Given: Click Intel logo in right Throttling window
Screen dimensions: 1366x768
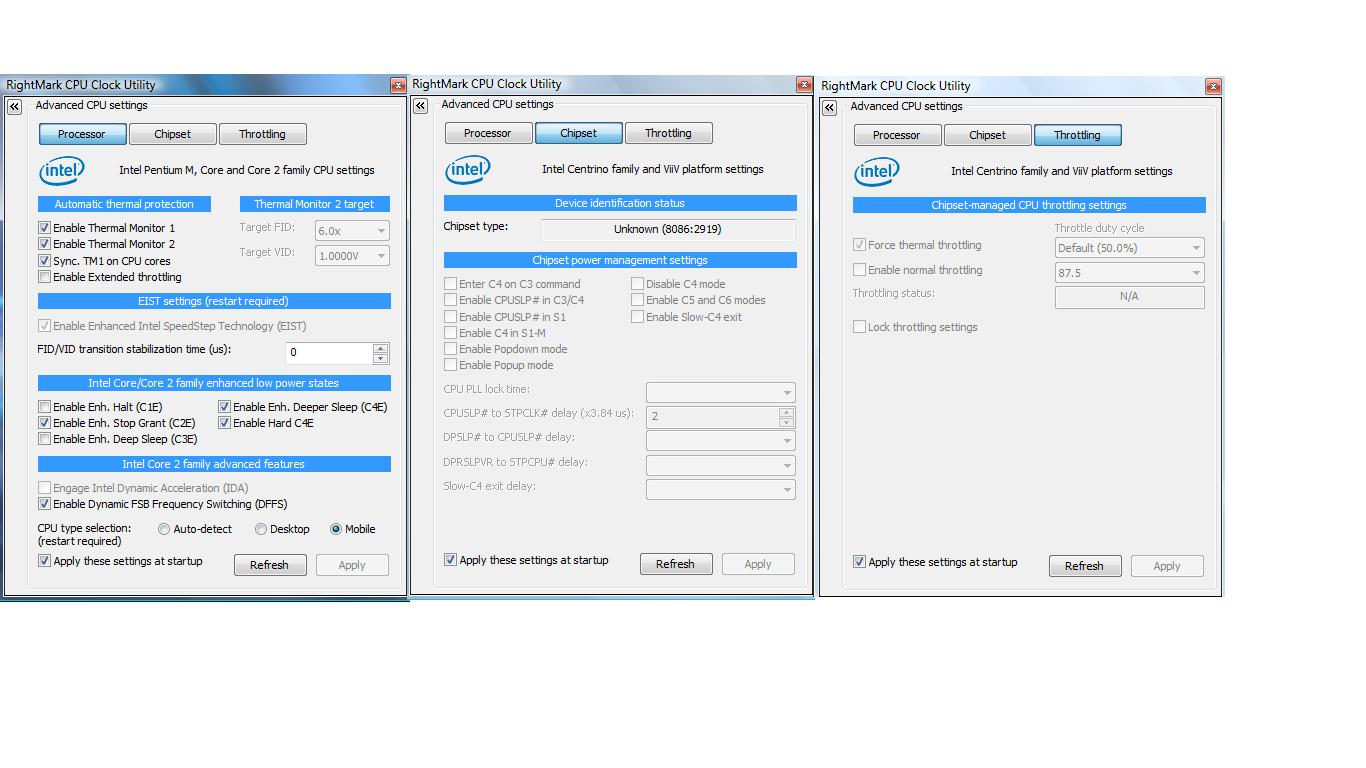Looking at the screenshot, I should pyautogui.click(x=877, y=172).
